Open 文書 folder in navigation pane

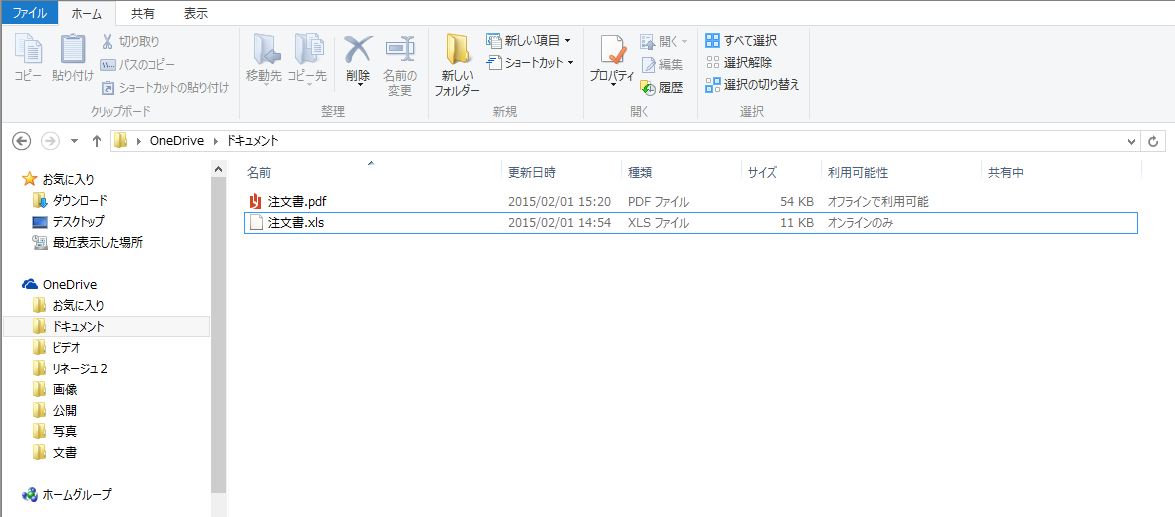point(55,452)
